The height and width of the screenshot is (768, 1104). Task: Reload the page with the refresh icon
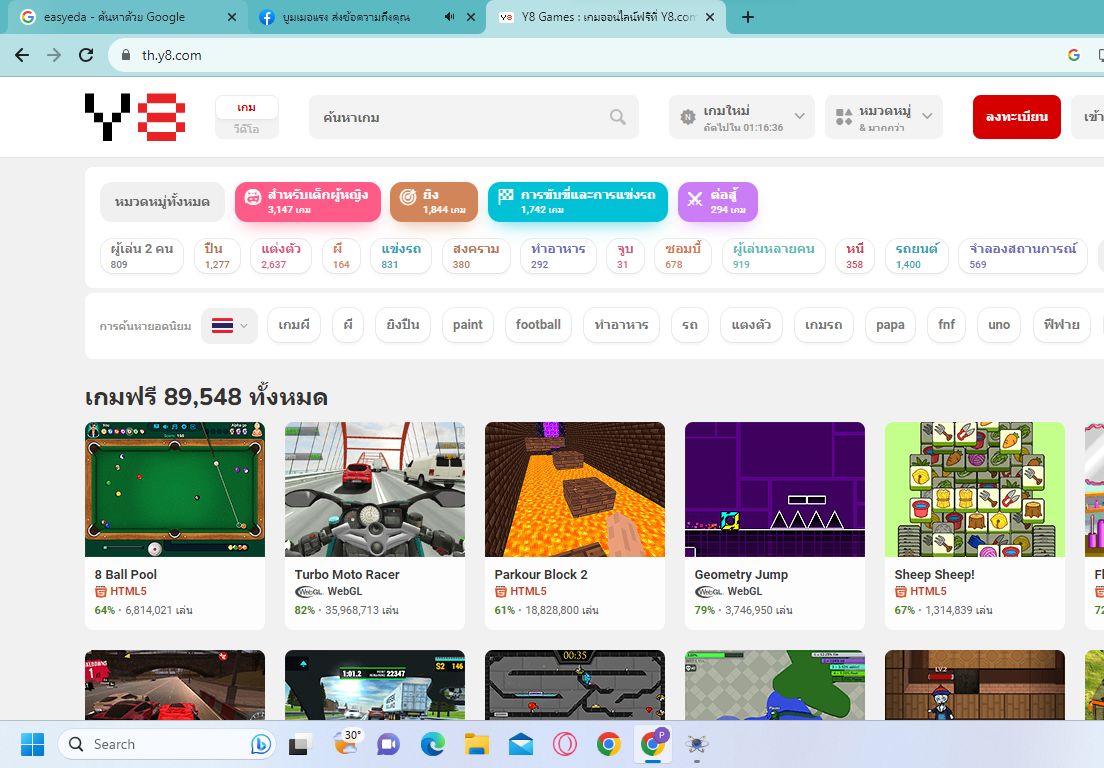(x=86, y=55)
